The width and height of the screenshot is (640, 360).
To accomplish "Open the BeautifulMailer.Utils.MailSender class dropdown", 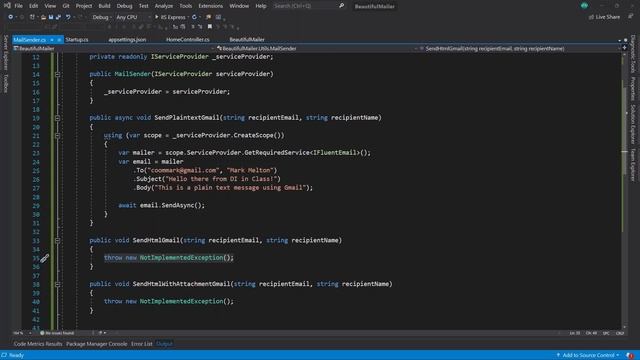I will pyautogui.click(x=317, y=48).
